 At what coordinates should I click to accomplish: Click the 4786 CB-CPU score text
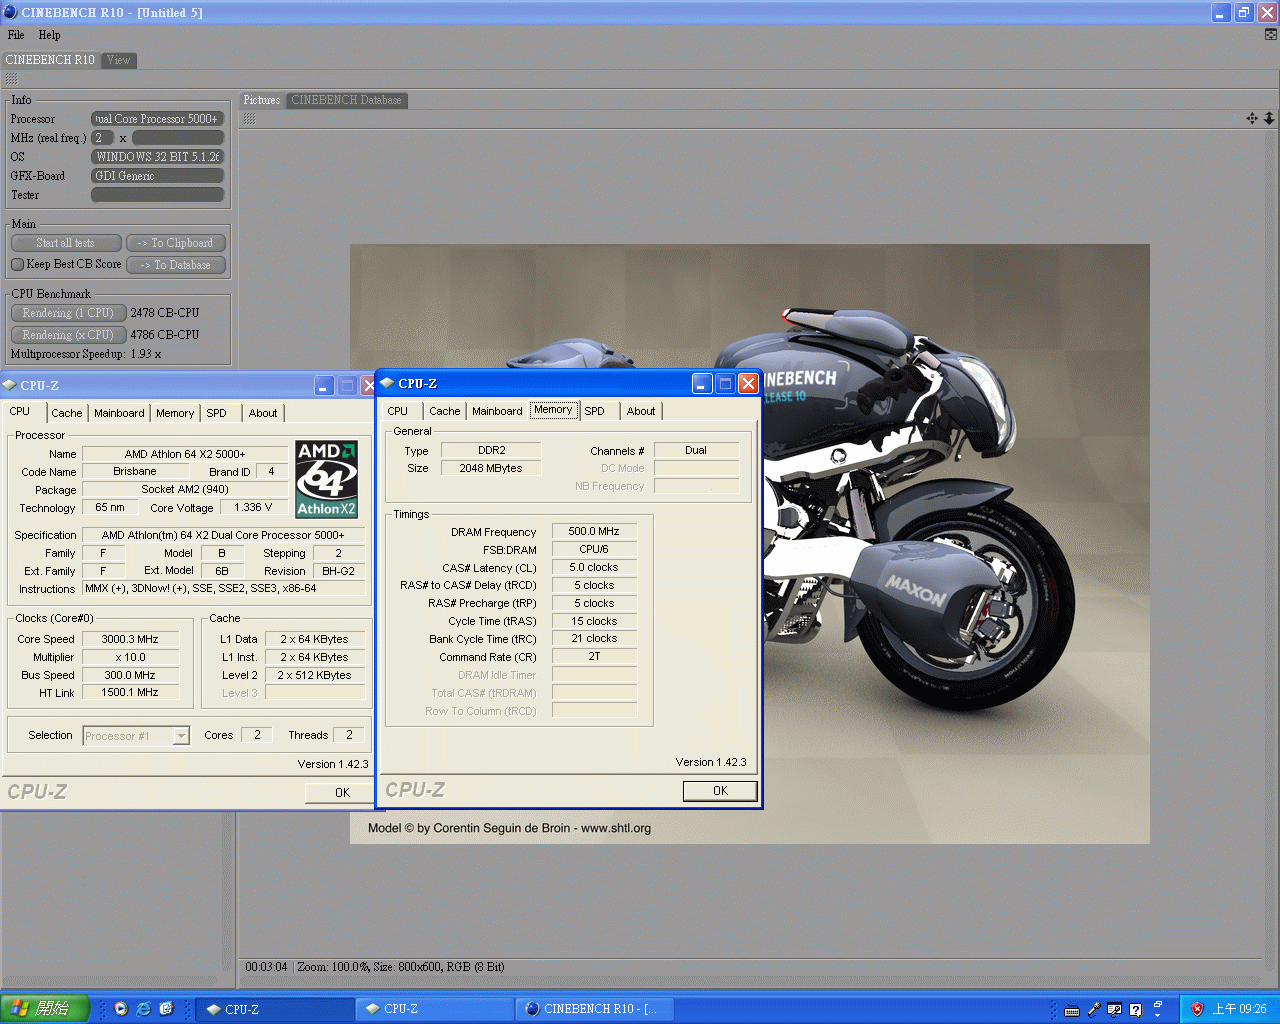(x=165, y=335)
